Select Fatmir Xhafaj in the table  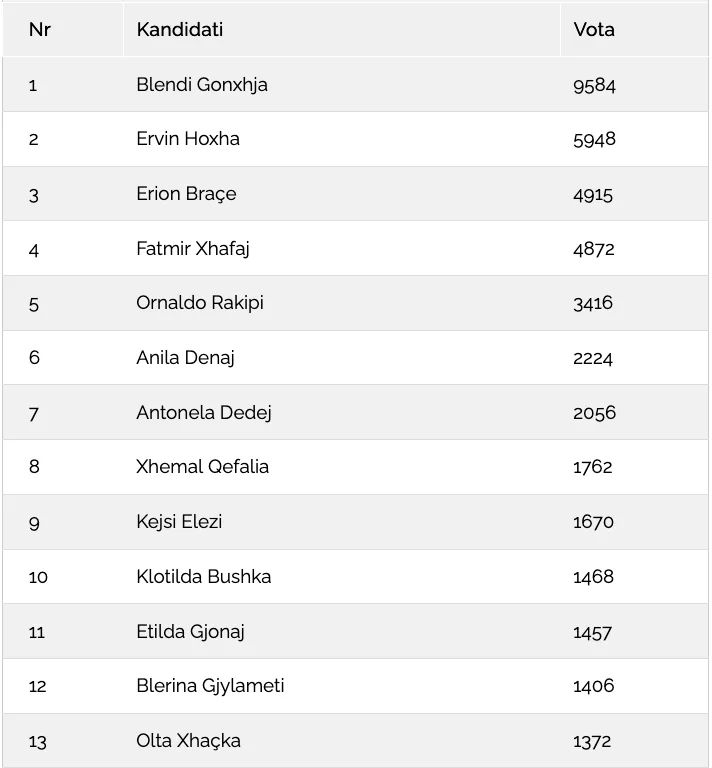tap(193, 249)
